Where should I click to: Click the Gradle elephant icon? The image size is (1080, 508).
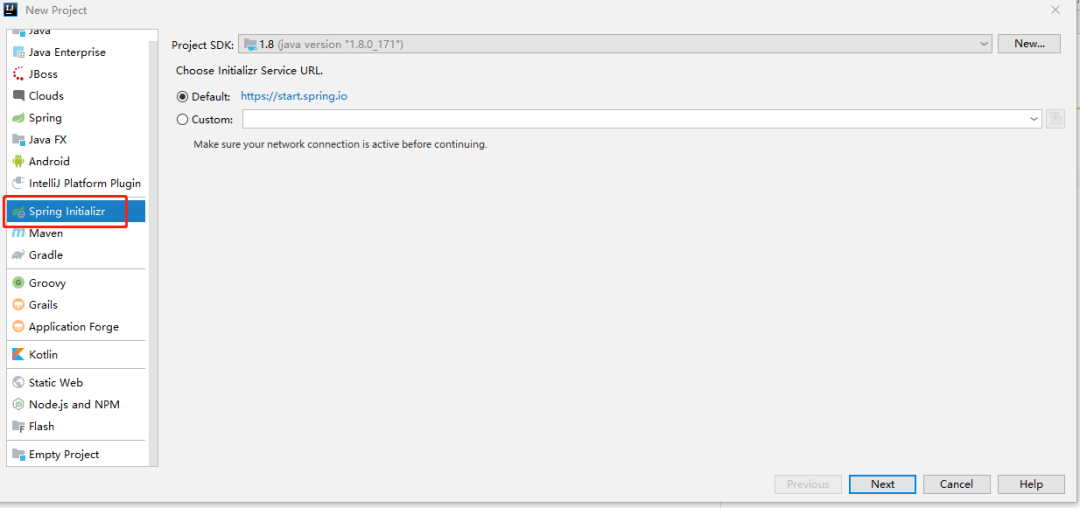coord(19,255)
